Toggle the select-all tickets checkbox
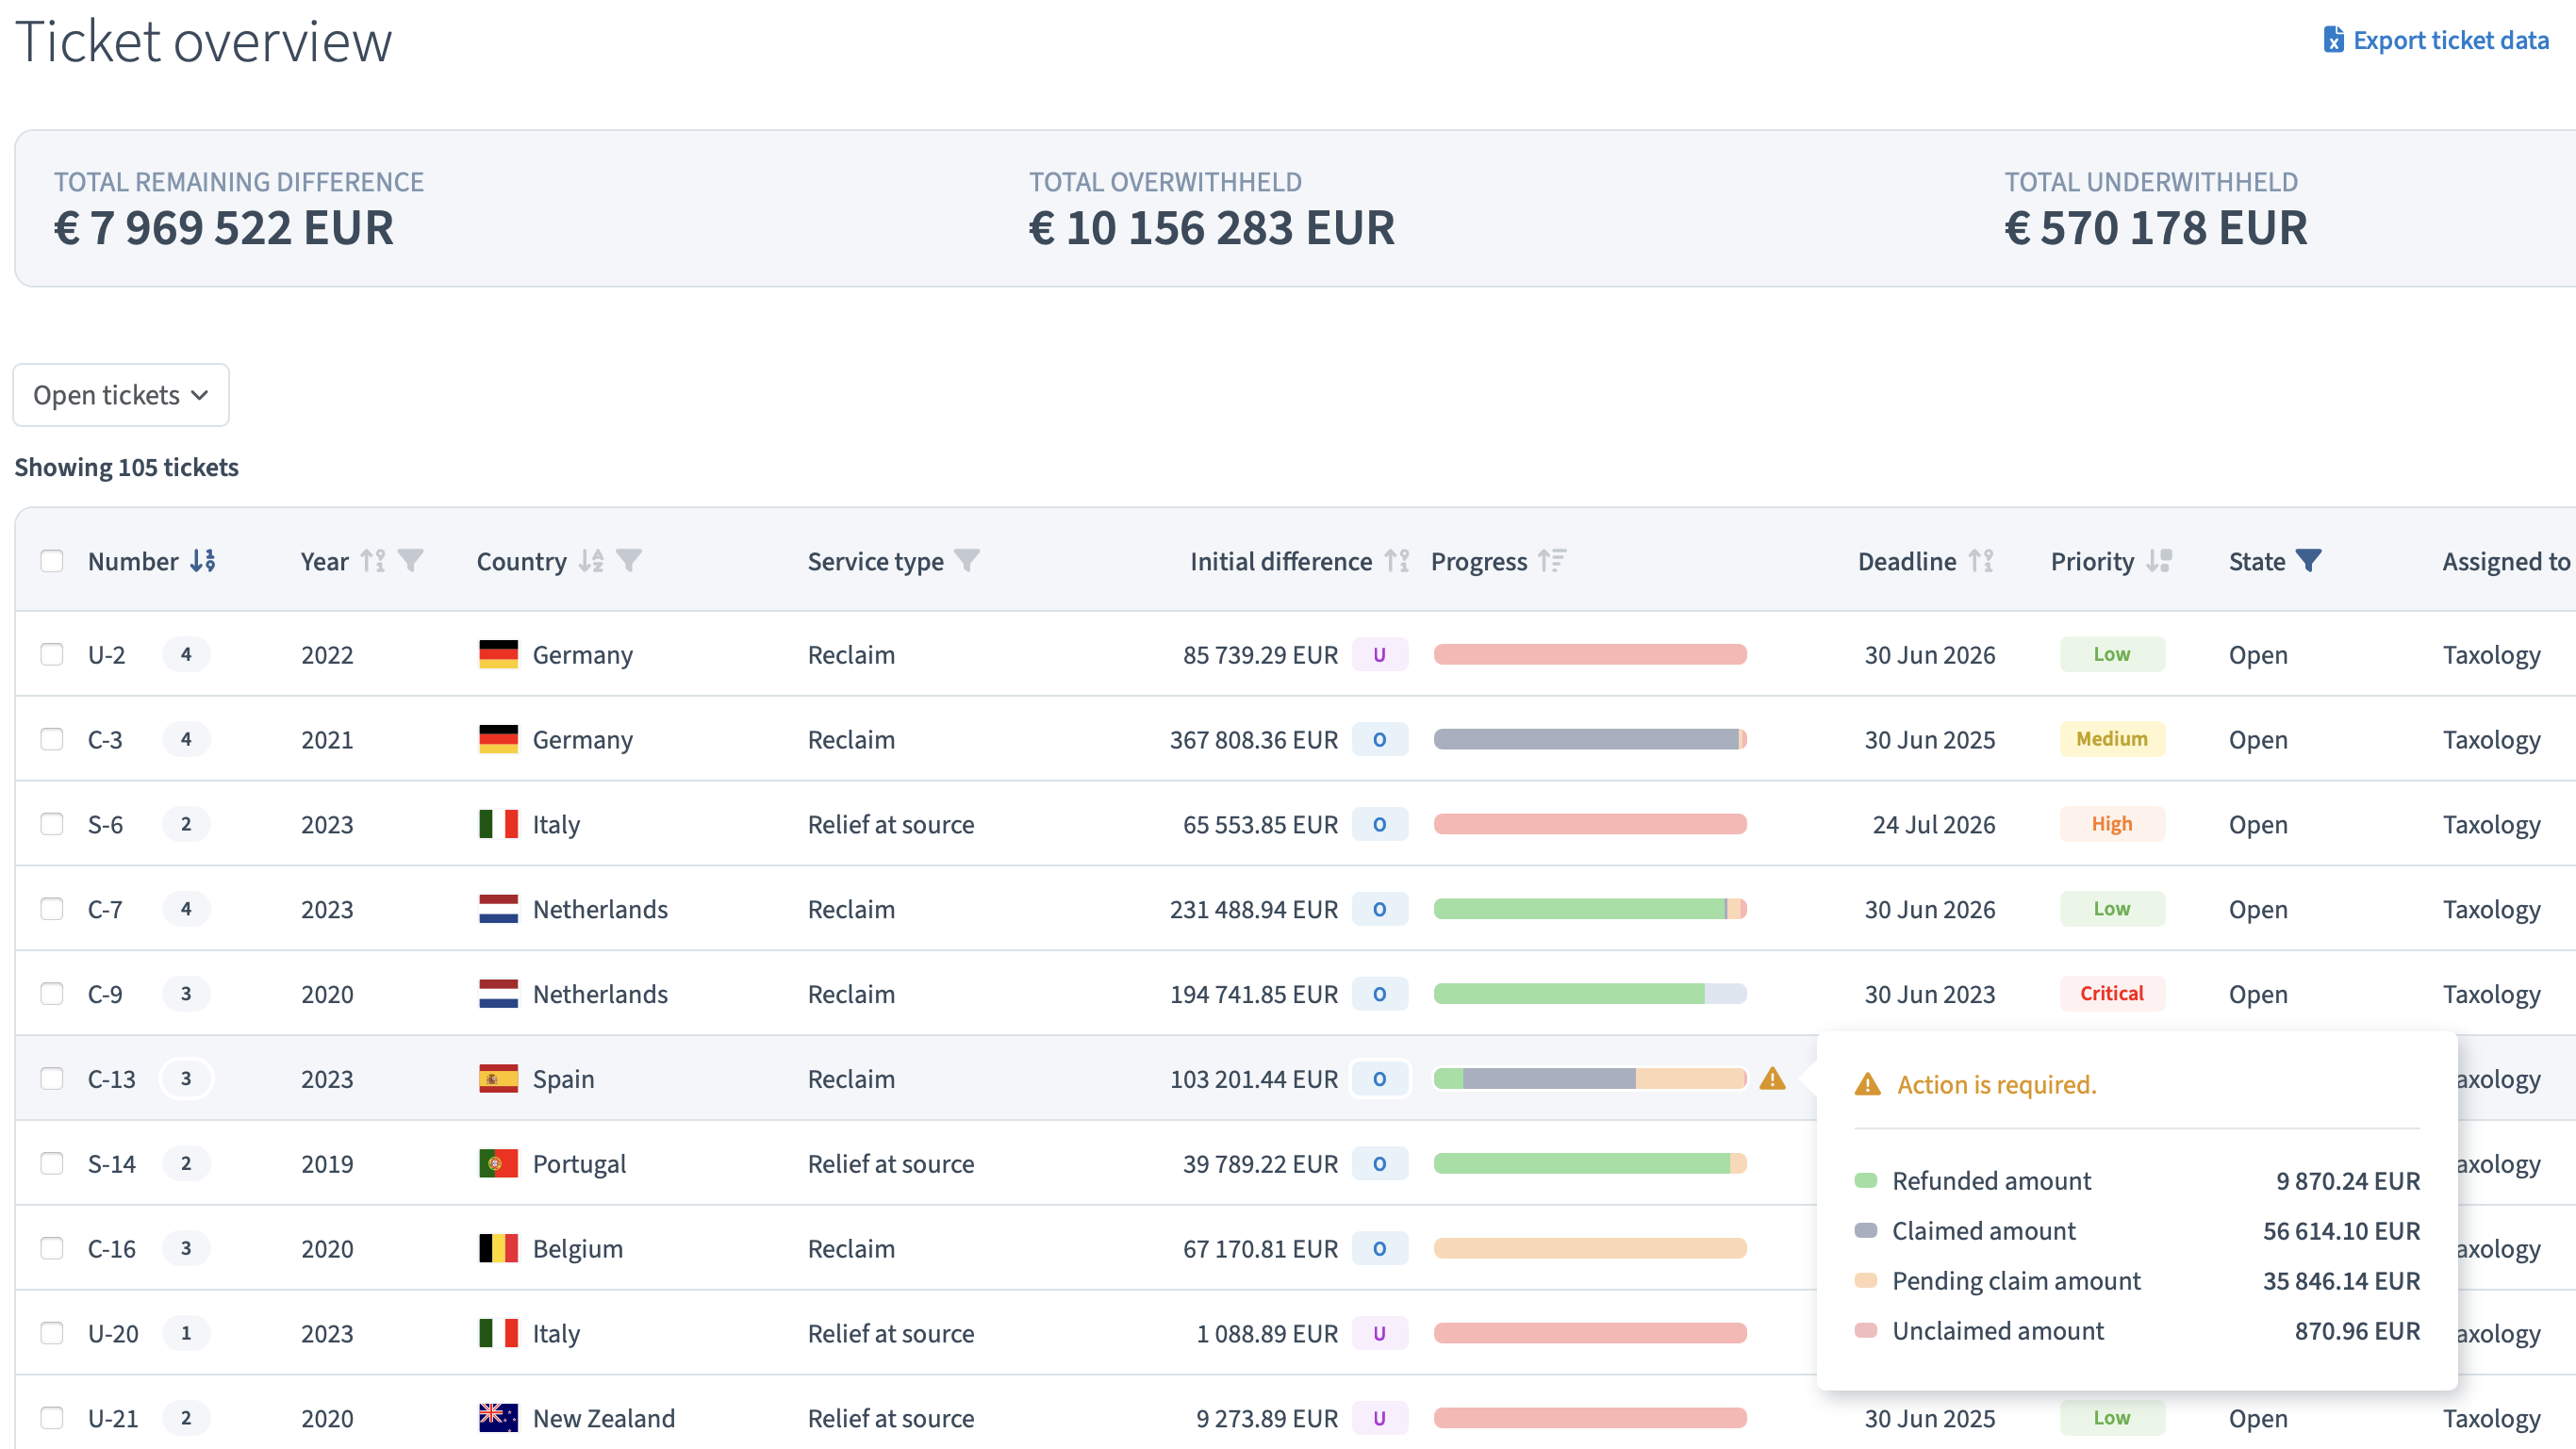Image resolution: width=2576 pixels, height=1449 pixels. pyautogui.click(x=52, y=561)
